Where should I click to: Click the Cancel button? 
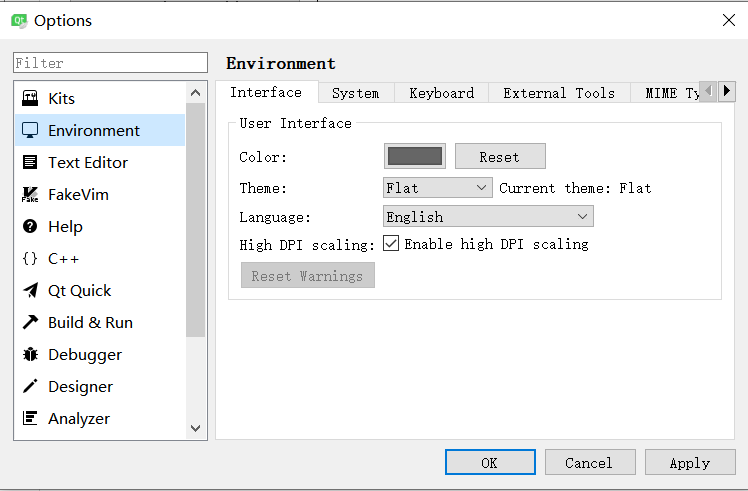(x=590, y=462)
